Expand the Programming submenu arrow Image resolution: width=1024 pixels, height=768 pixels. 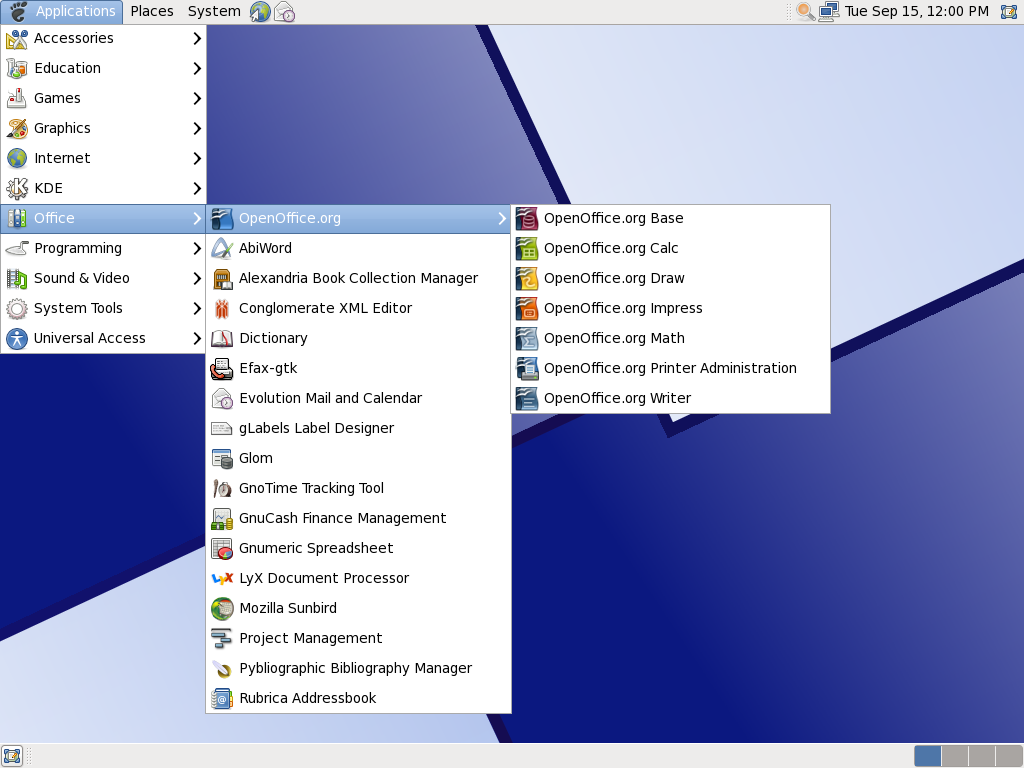coord(197,249)
